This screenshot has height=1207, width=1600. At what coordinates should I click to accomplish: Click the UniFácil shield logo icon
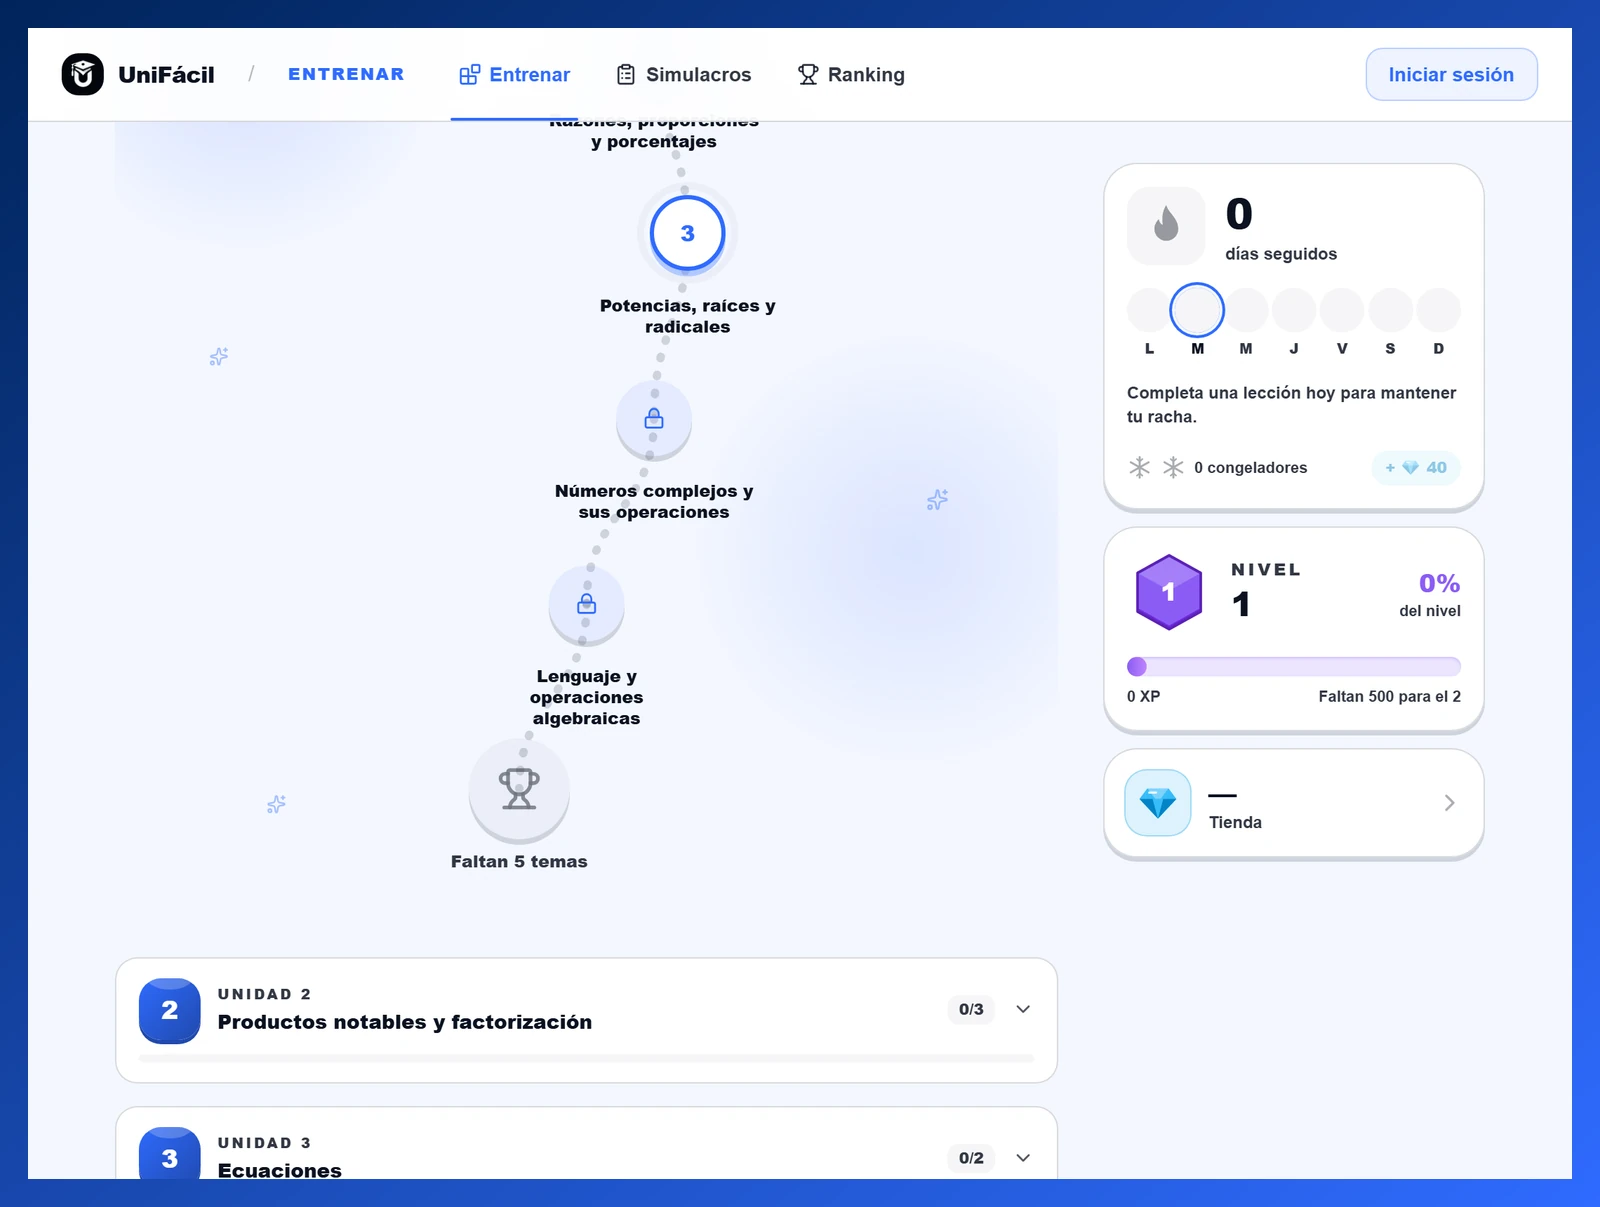pos(83,74)
